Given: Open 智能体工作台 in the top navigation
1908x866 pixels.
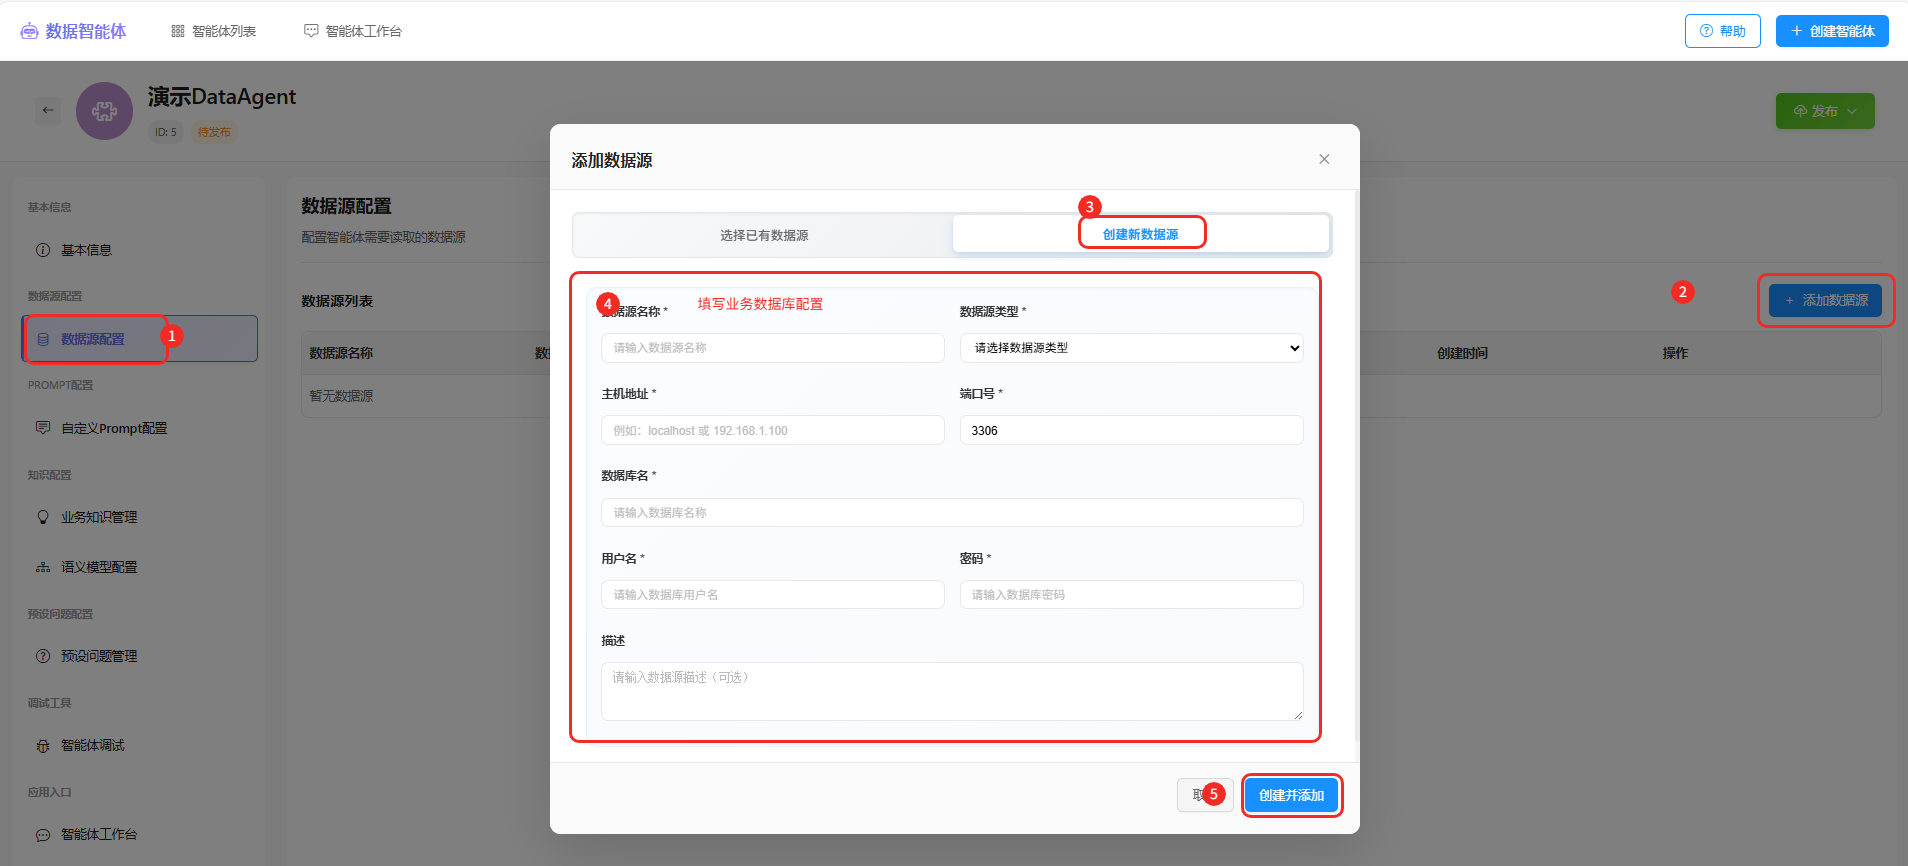Looking at the screenshot, I should click(352, 31).
